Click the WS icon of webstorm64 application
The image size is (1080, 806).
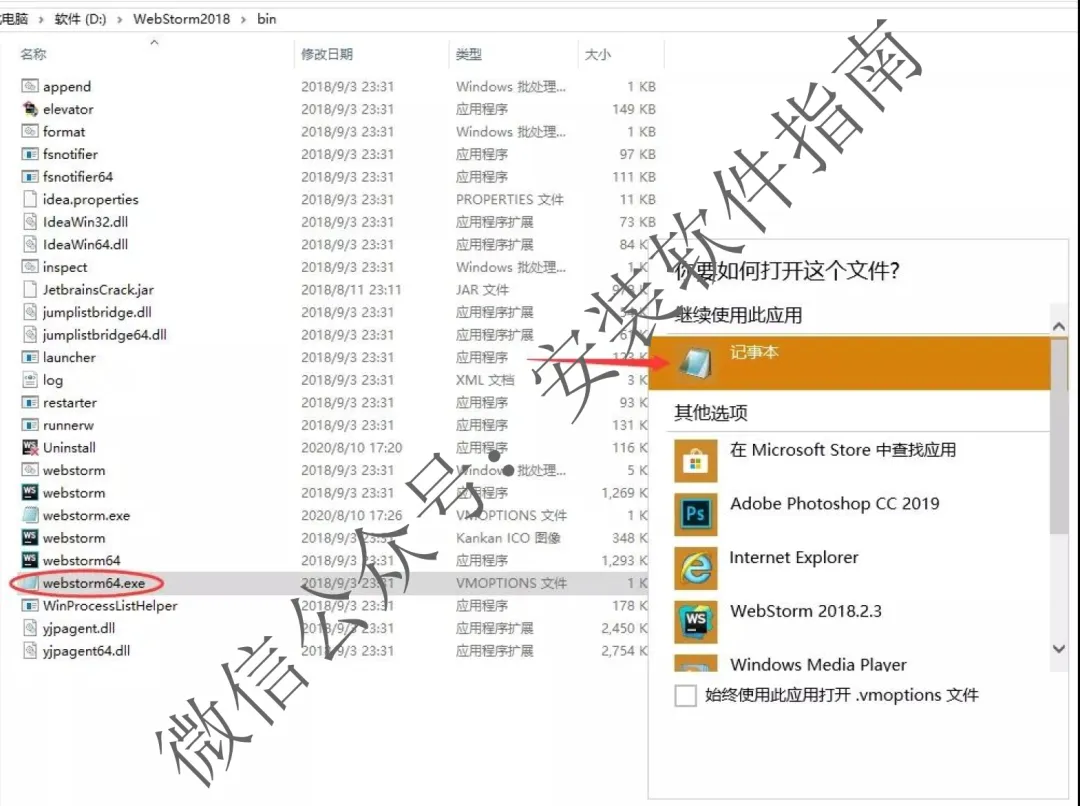(30, 560)
